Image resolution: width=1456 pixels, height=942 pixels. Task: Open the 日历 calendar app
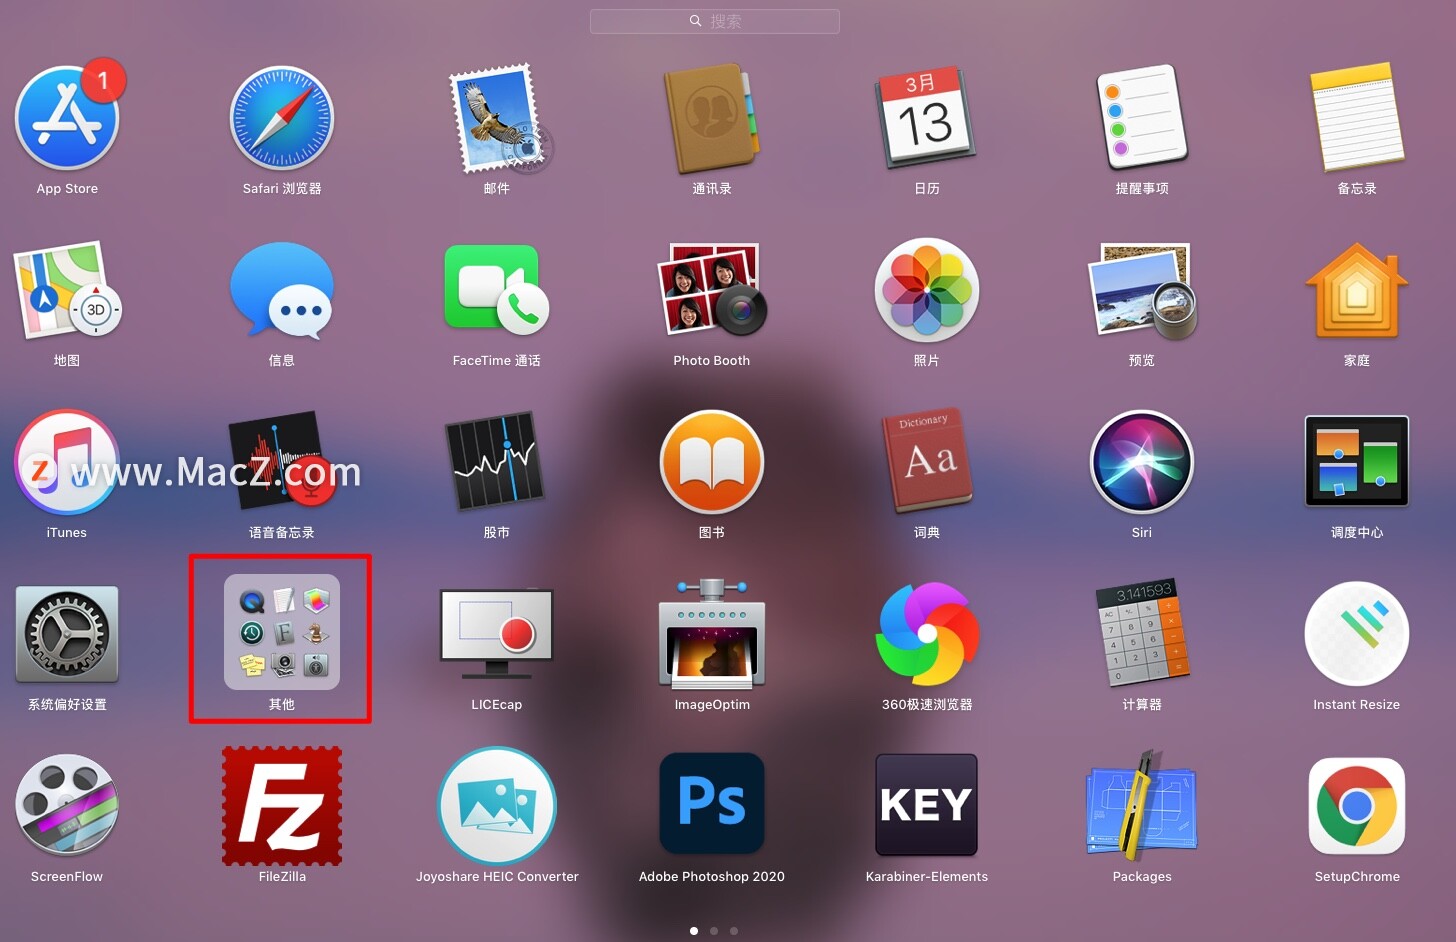[927, 118]
